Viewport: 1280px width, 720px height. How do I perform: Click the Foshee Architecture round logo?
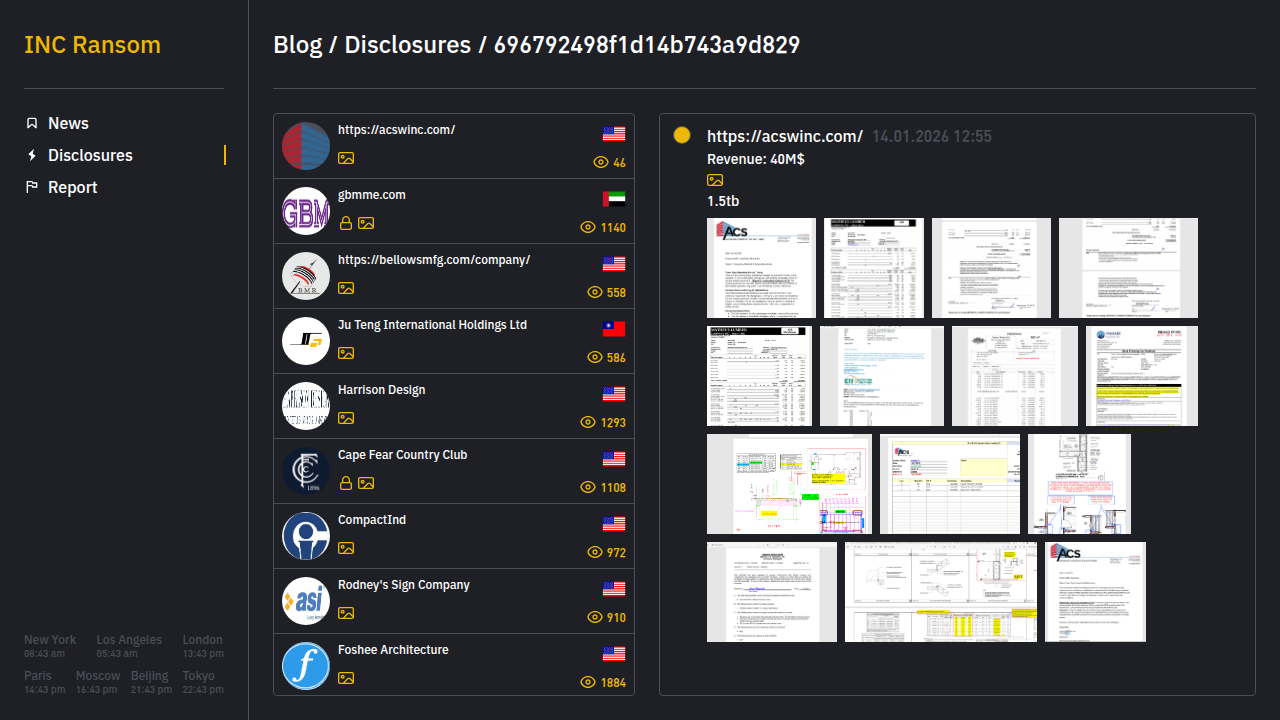[306, 666]
